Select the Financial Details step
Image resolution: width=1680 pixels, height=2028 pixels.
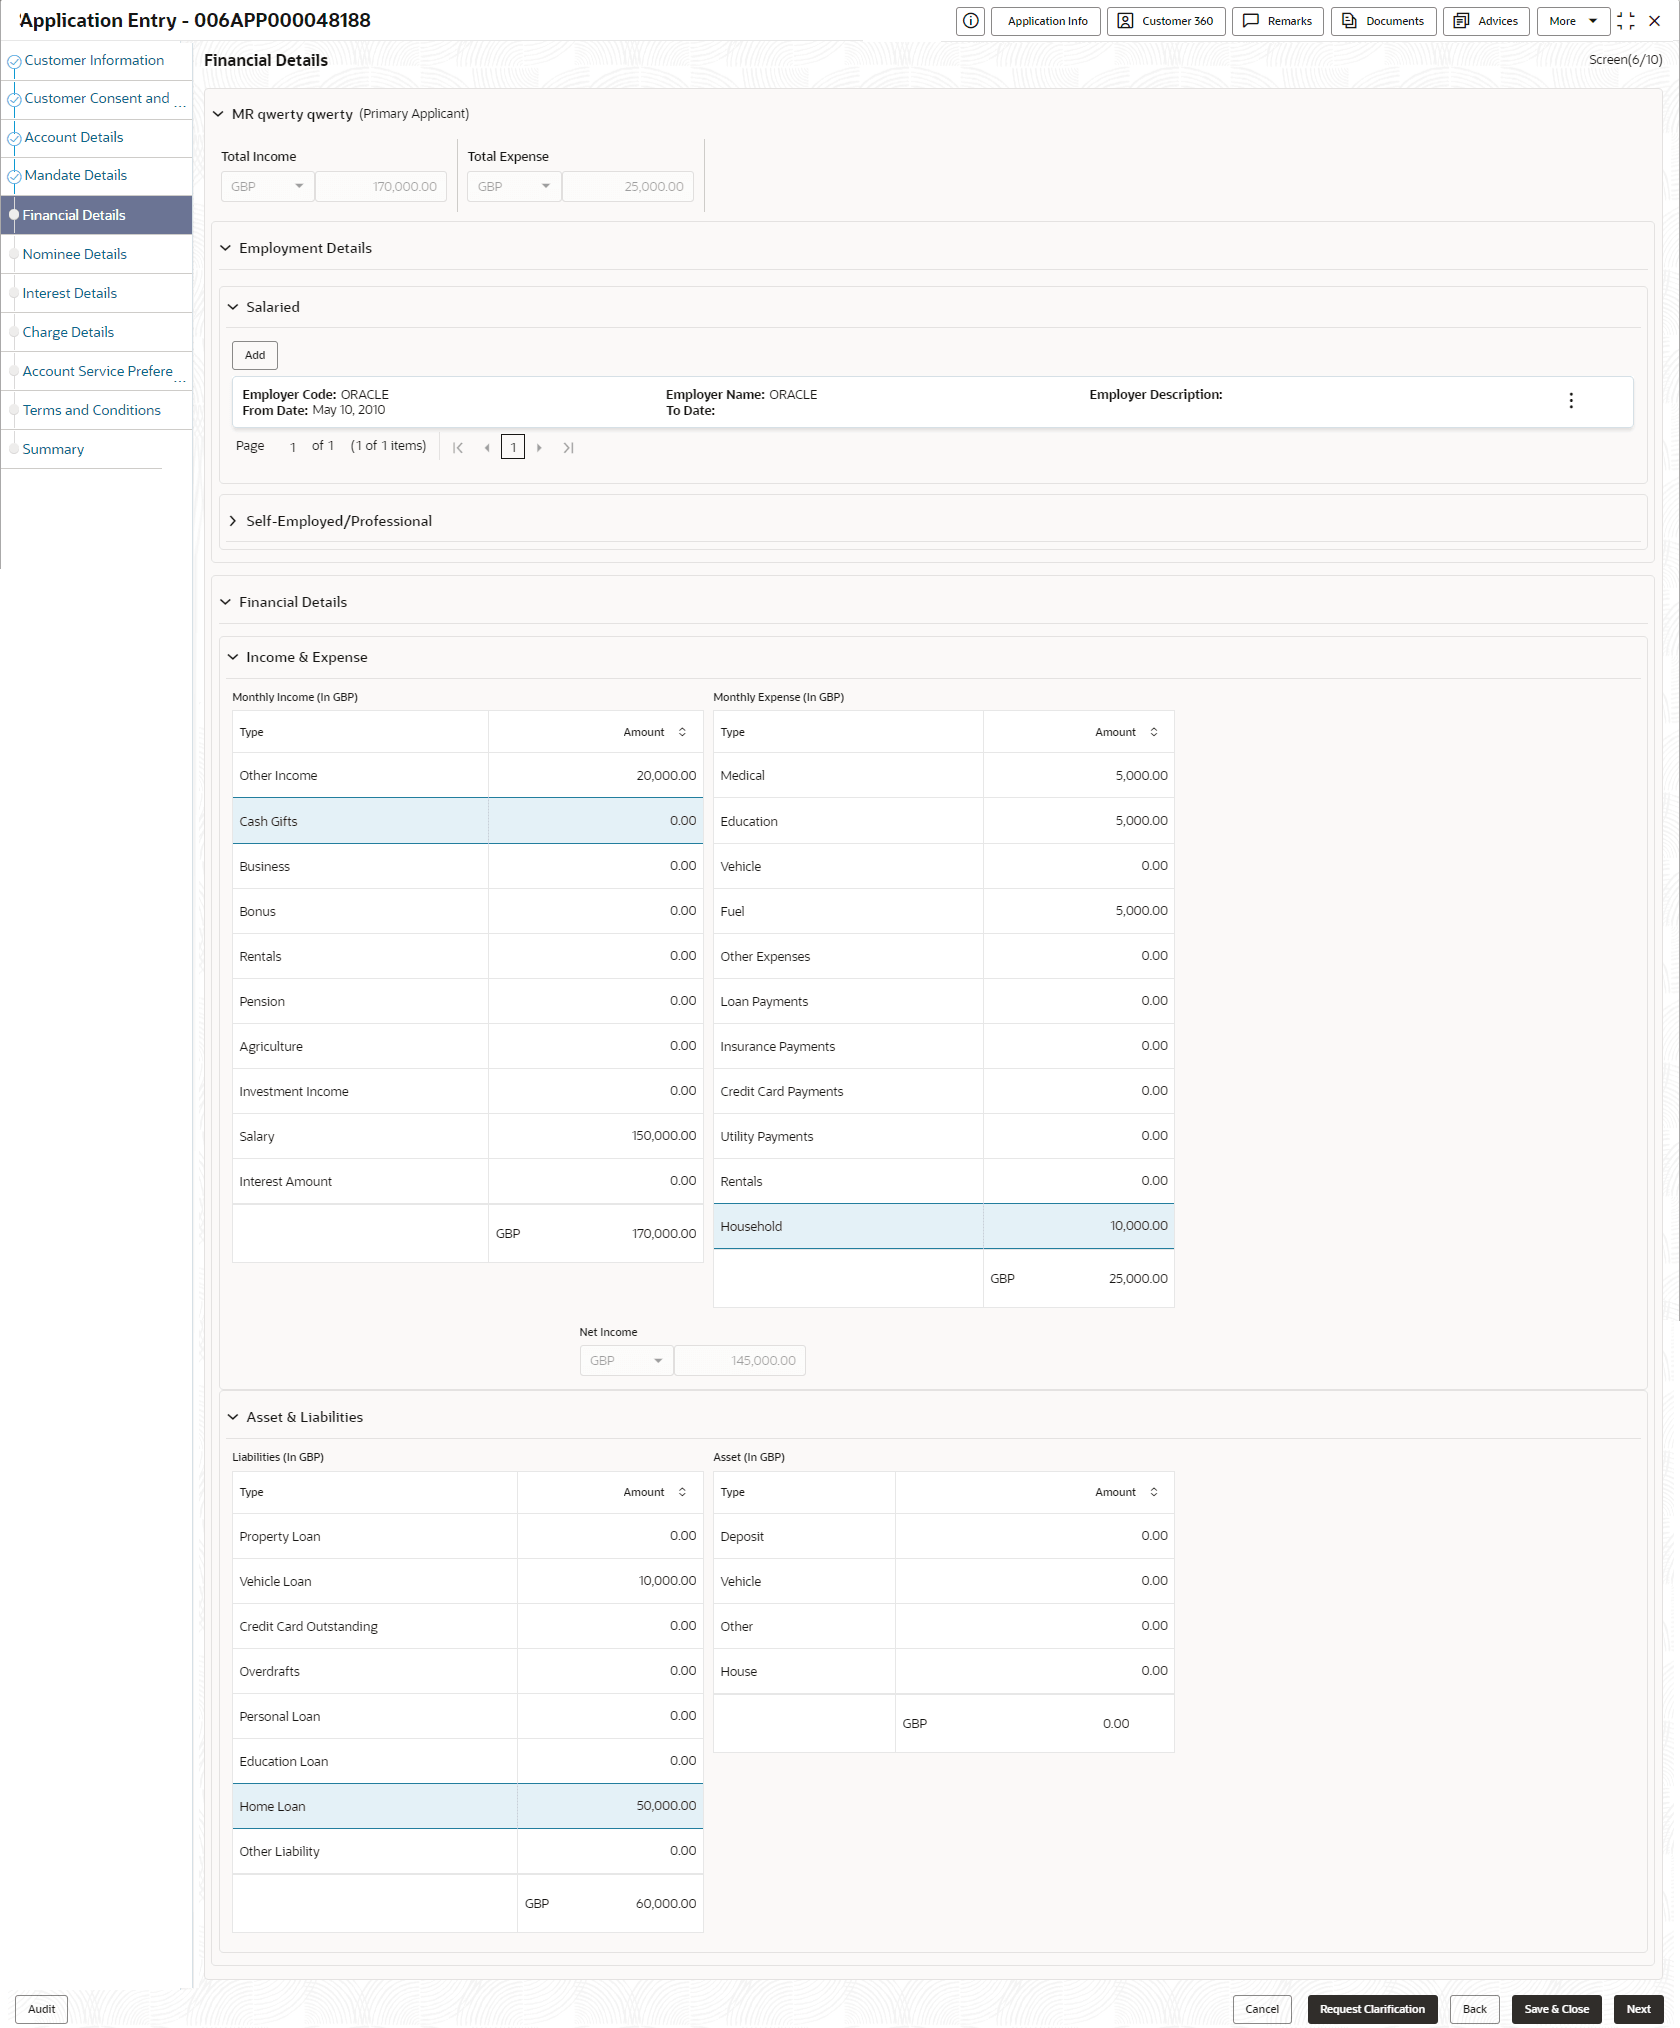click(x=96, y=215)
